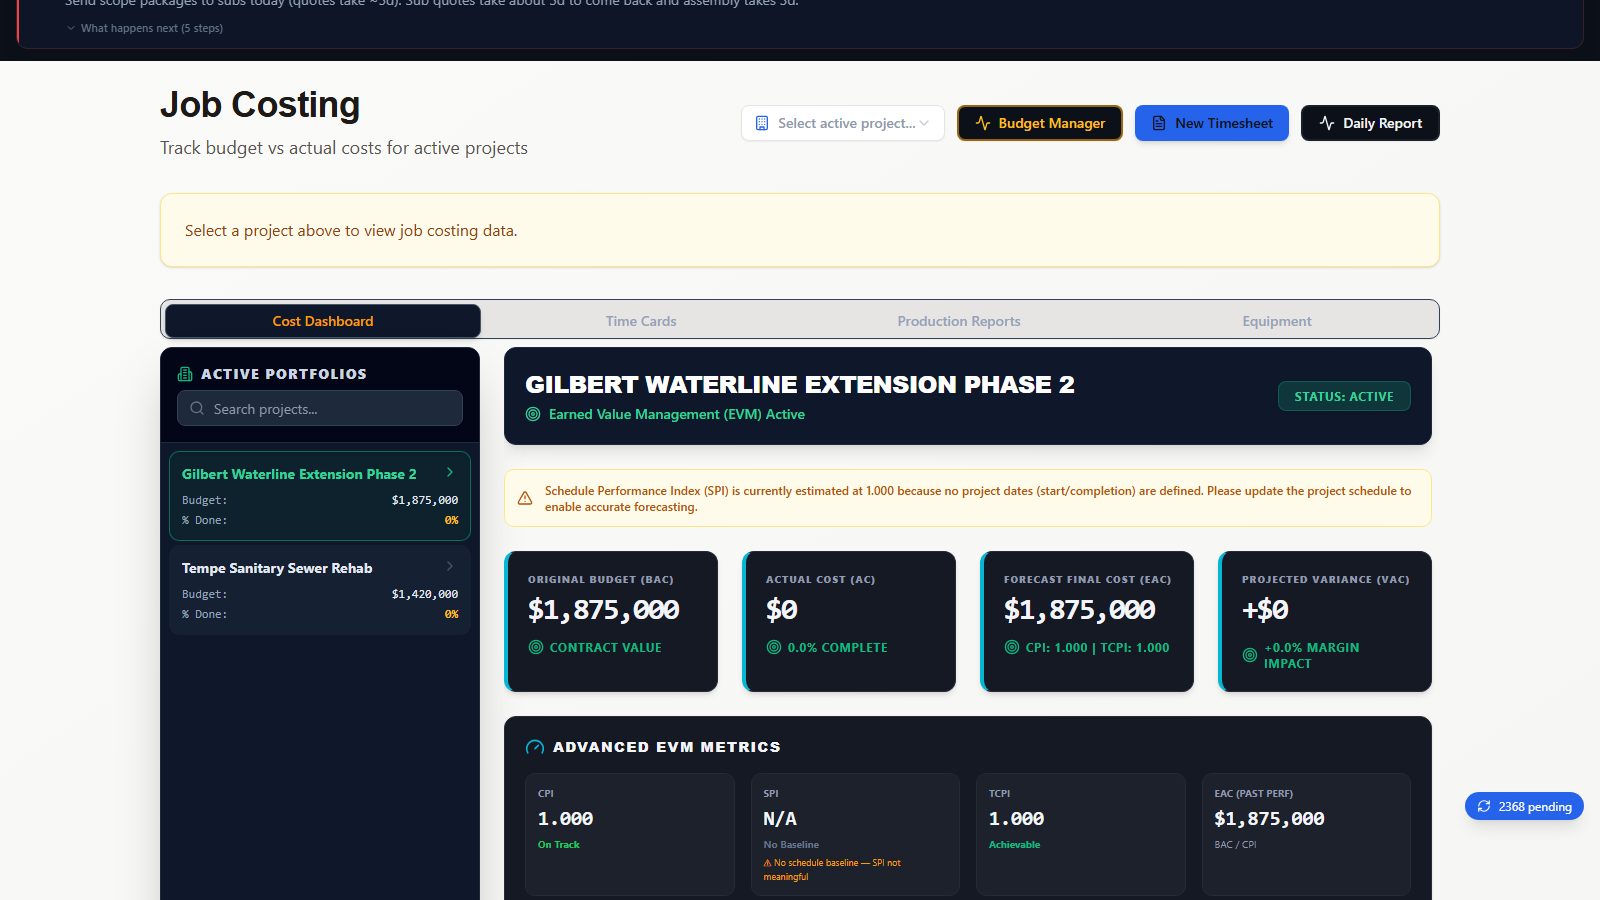Click the Tempe budget $1,420,000 value
Screen dimensions: 1600x900
pyautogui.click(x=425, y=594)
